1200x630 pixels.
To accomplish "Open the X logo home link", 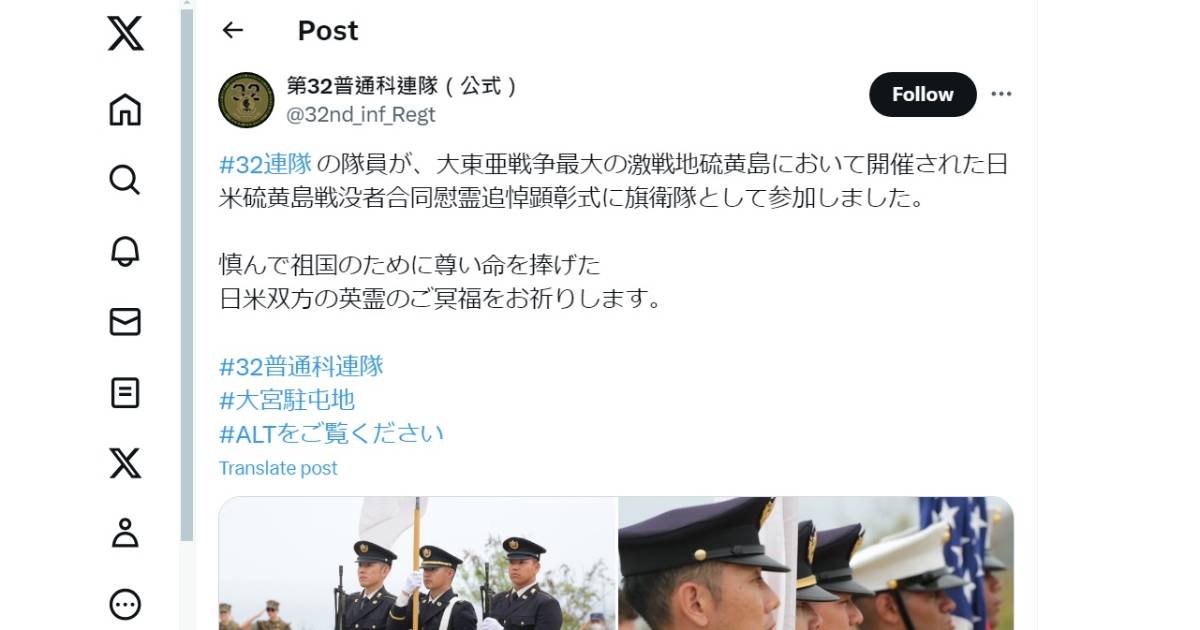I will [x=125, y=33].
